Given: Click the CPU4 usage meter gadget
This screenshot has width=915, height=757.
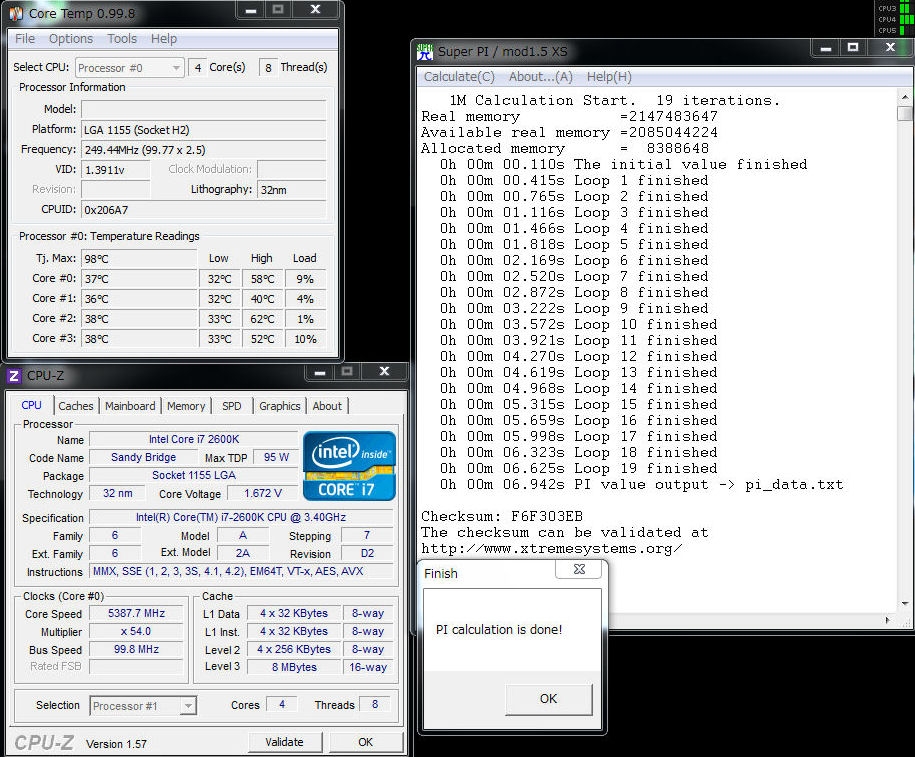Looking at the screenshot, I should (895, 19).
